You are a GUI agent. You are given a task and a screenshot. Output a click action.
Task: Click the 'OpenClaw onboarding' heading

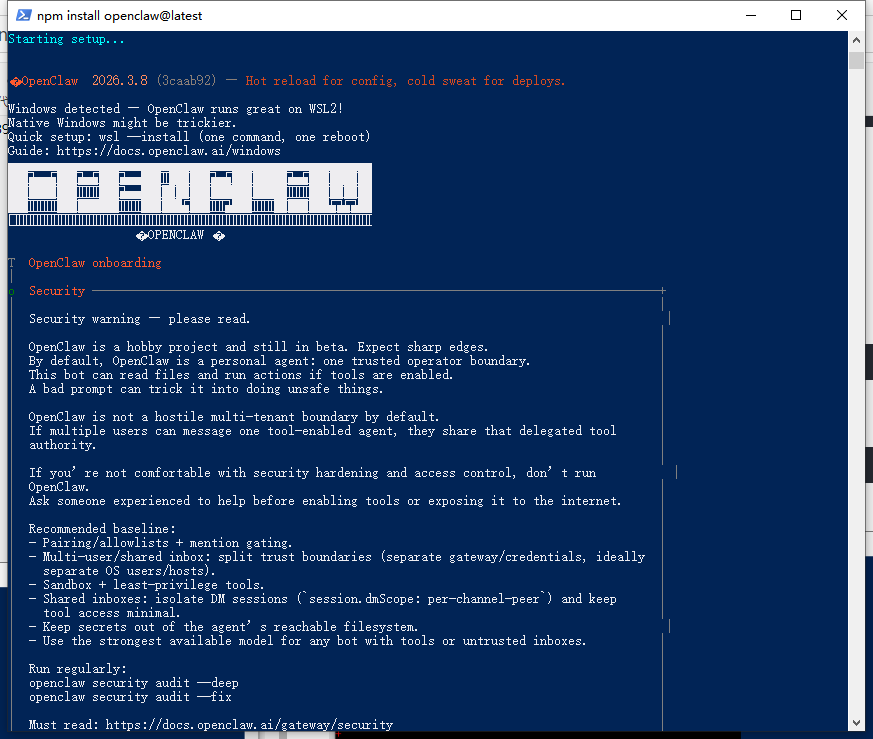coord(95,263)
